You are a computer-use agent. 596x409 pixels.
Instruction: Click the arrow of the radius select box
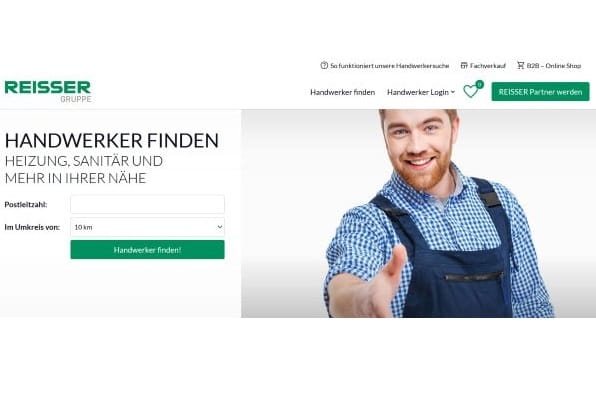(x=220, y=227)
